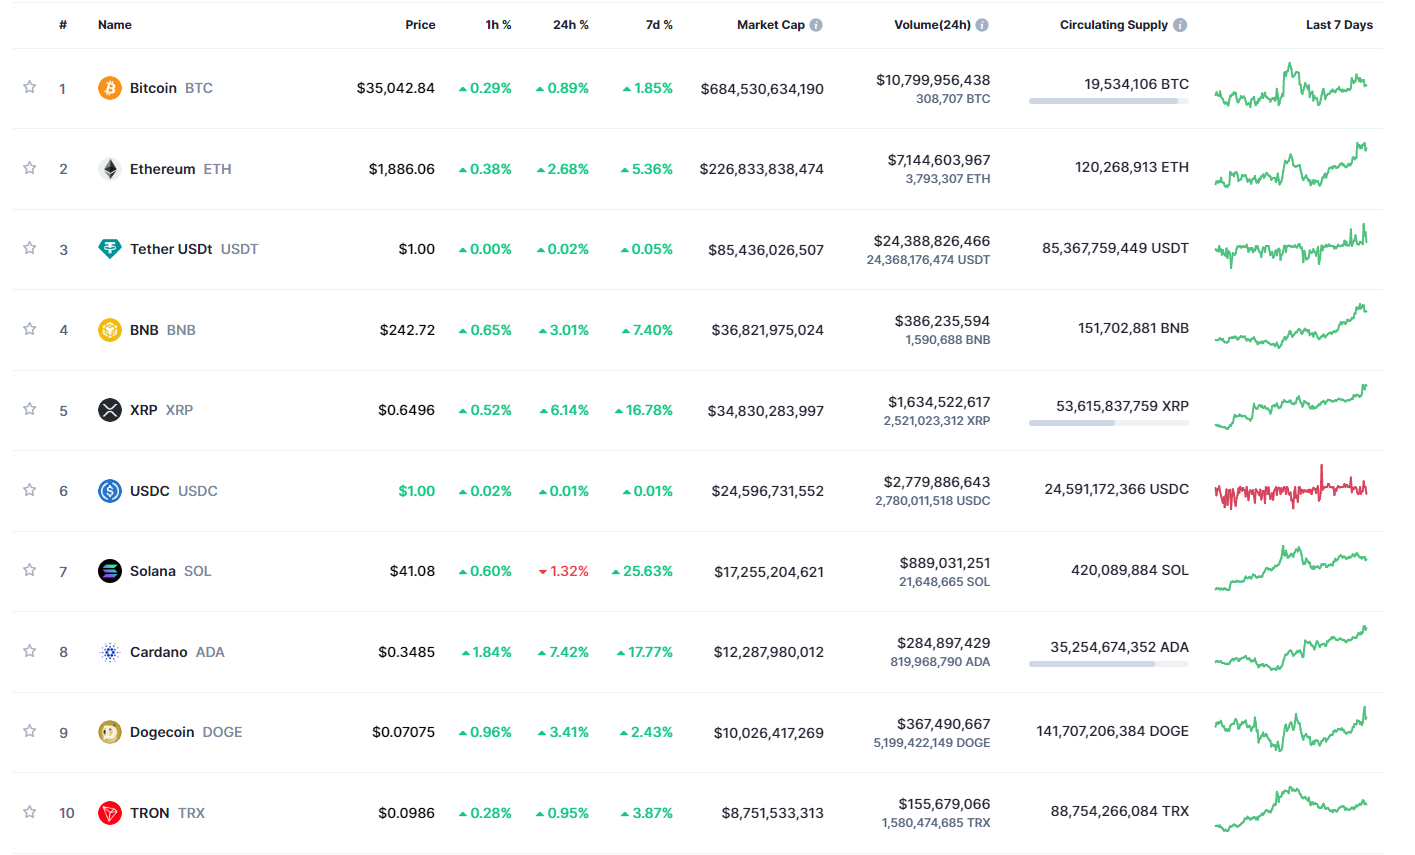This screenshot has width=1415, height=855.
Task: Click the Bitcoin coin logo
Action: click(x=110, y=88)
